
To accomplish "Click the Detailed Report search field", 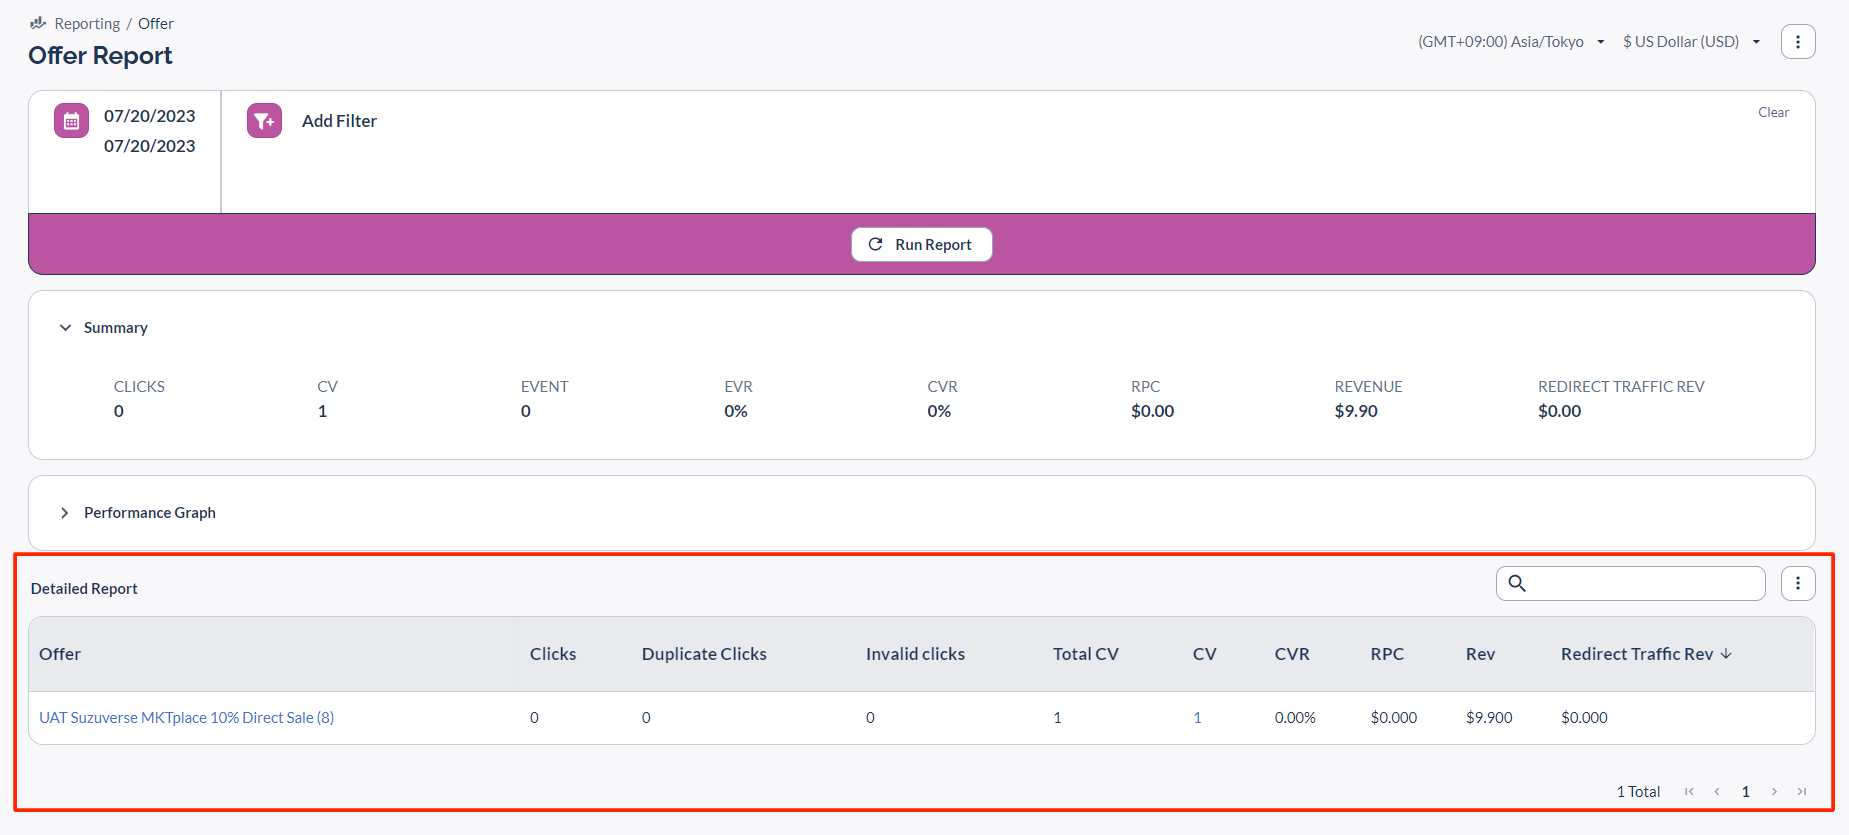I will click(x=1645, y=583).
